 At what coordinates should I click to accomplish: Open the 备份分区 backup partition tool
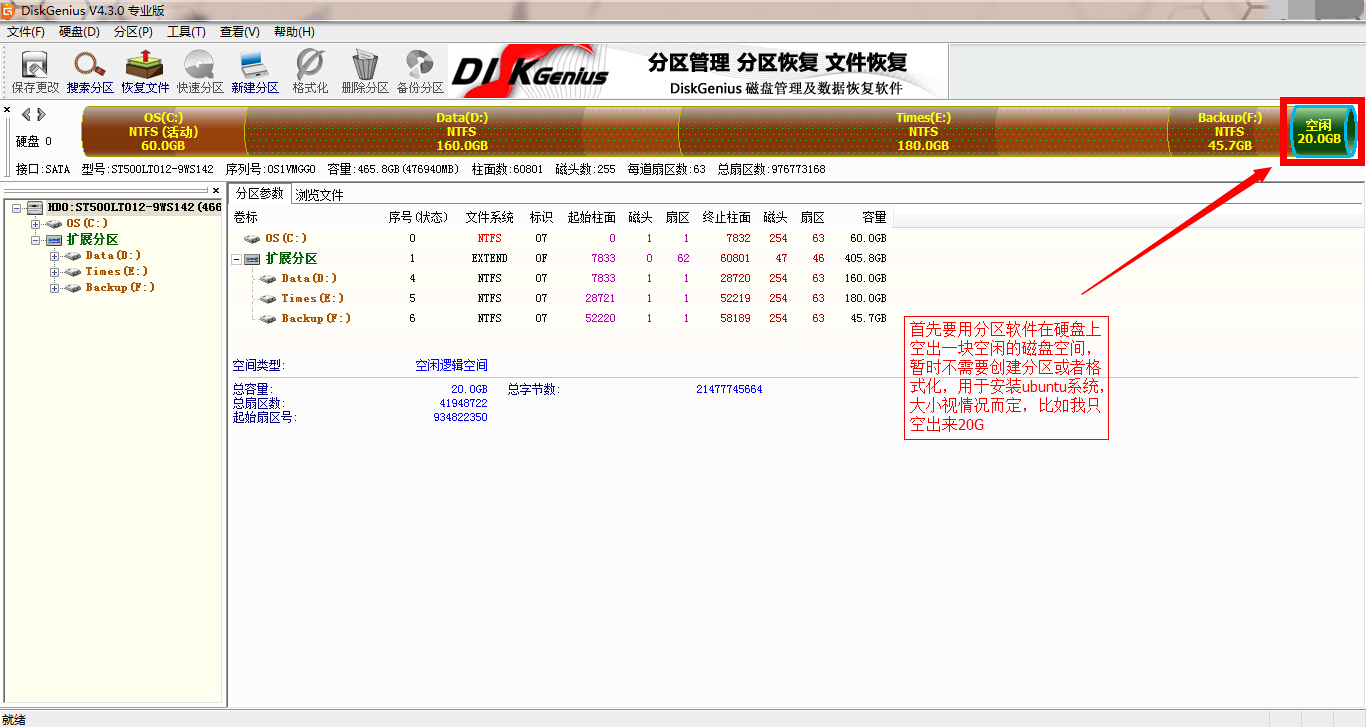click(x=420, y=72)
